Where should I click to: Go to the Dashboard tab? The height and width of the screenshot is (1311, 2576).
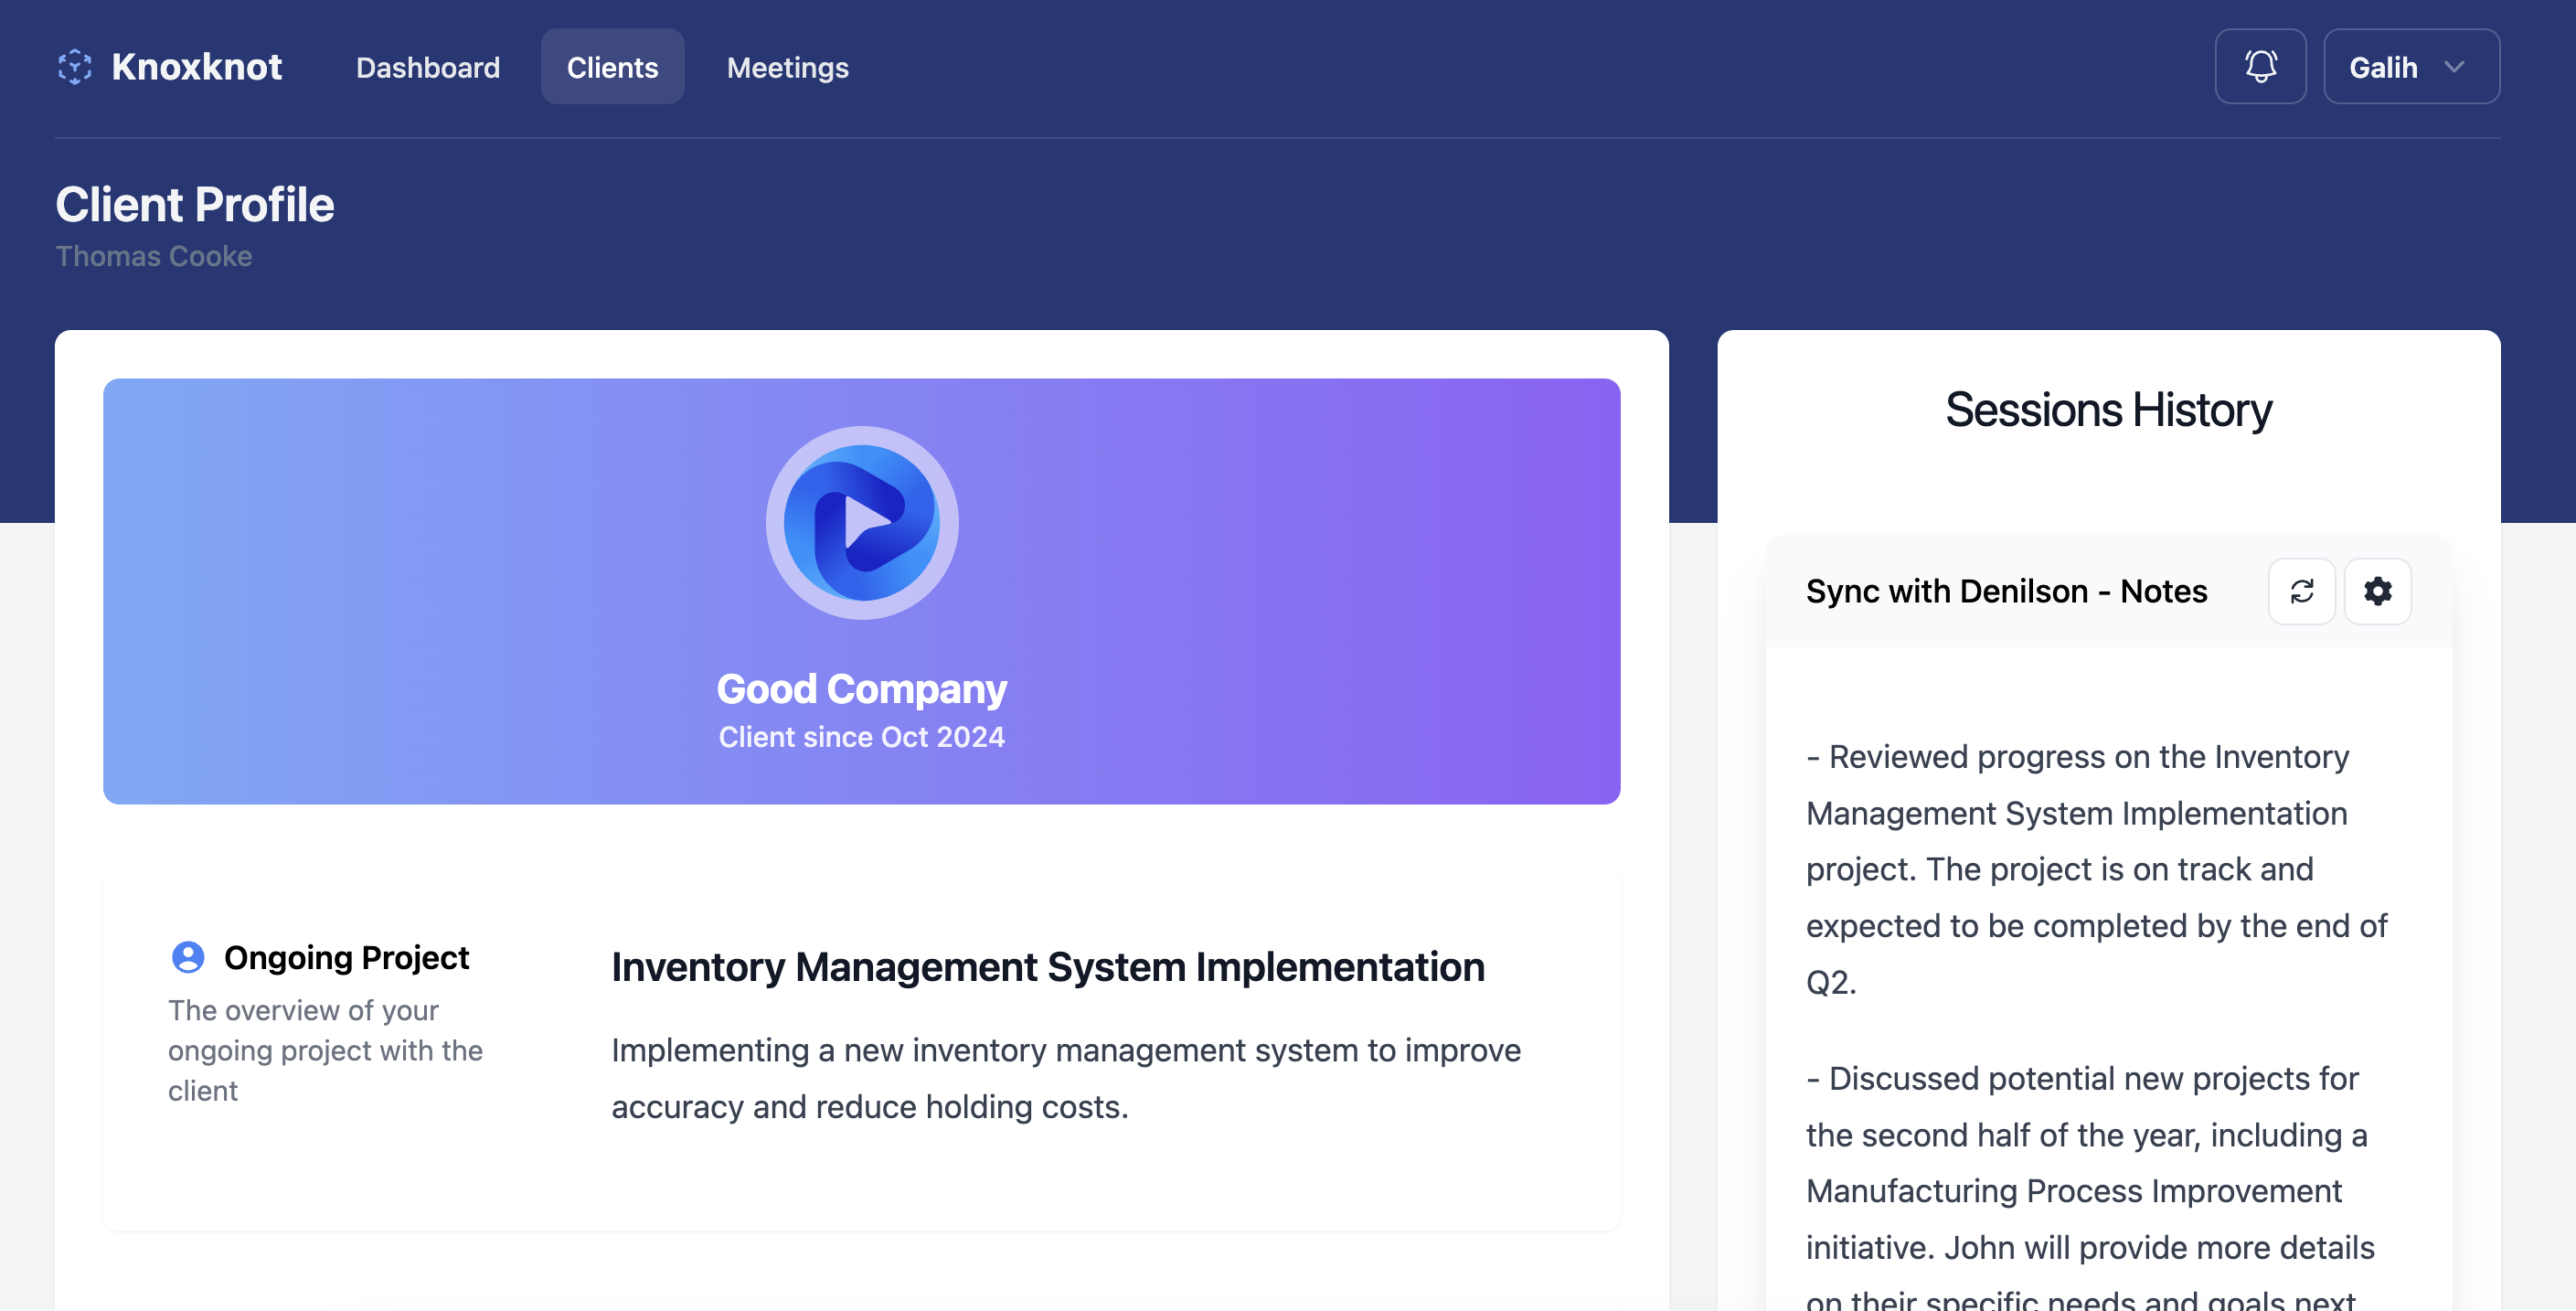coord(428,67)
